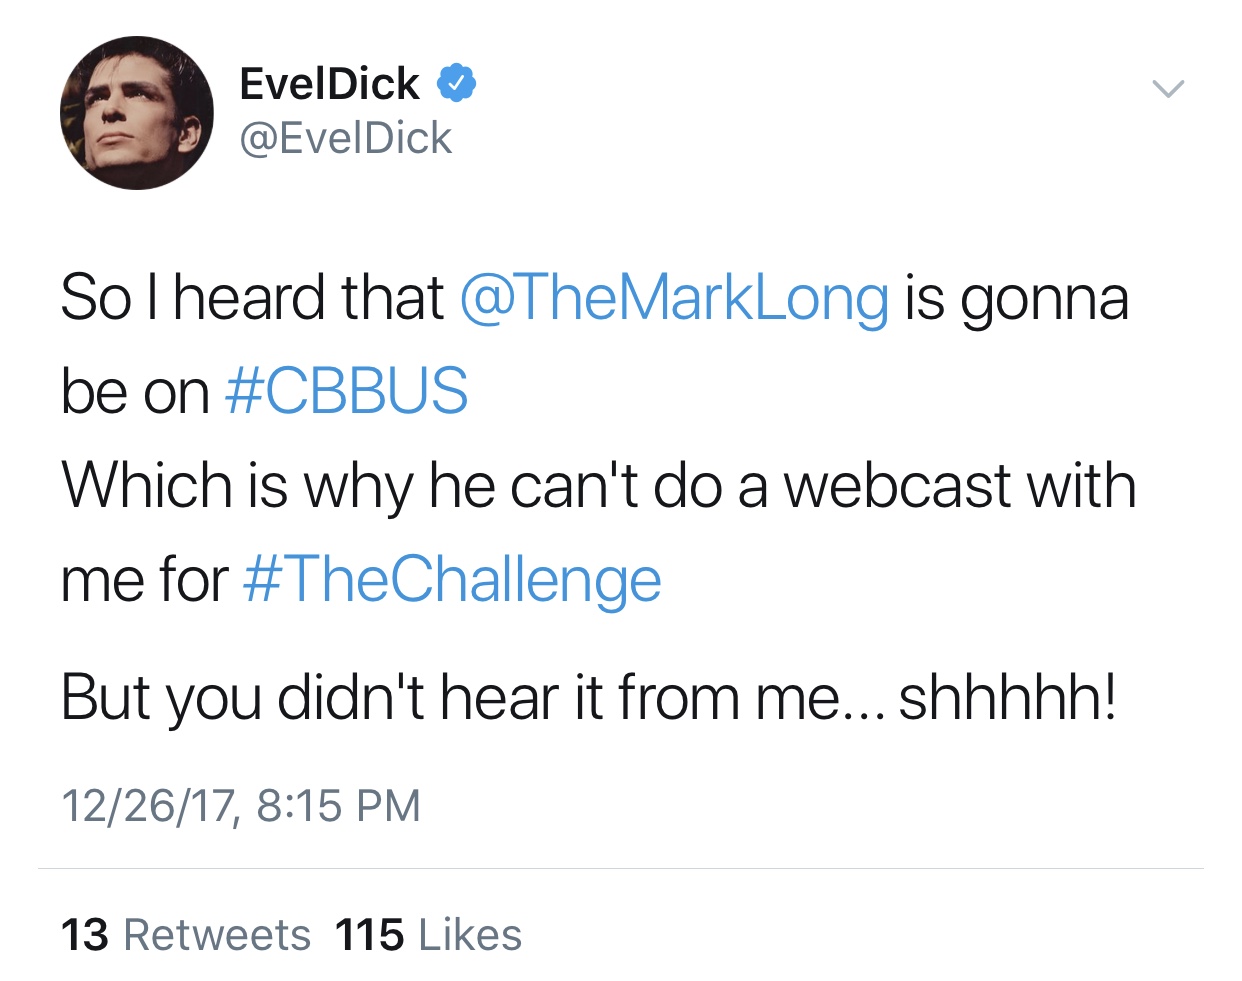Click the 'be on' text before #CBBUS
Viewport: 1242px width, 981px height.
pos(135,391)
